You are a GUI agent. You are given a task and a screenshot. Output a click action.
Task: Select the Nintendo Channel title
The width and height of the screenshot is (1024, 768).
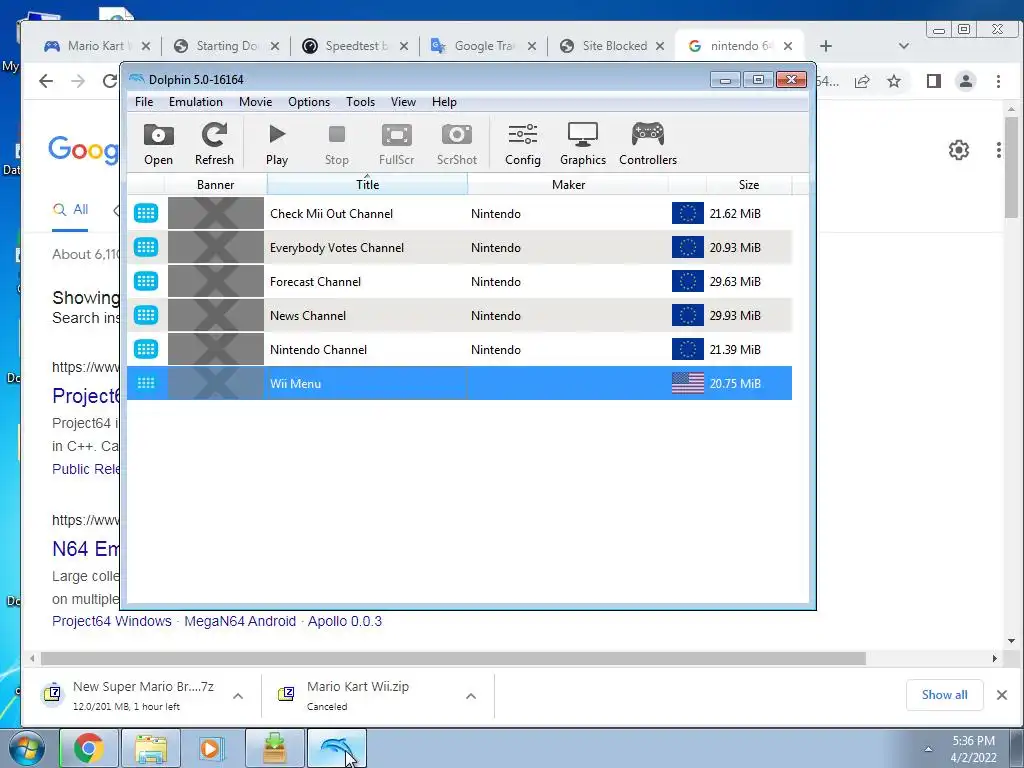(x=319, y=349)
